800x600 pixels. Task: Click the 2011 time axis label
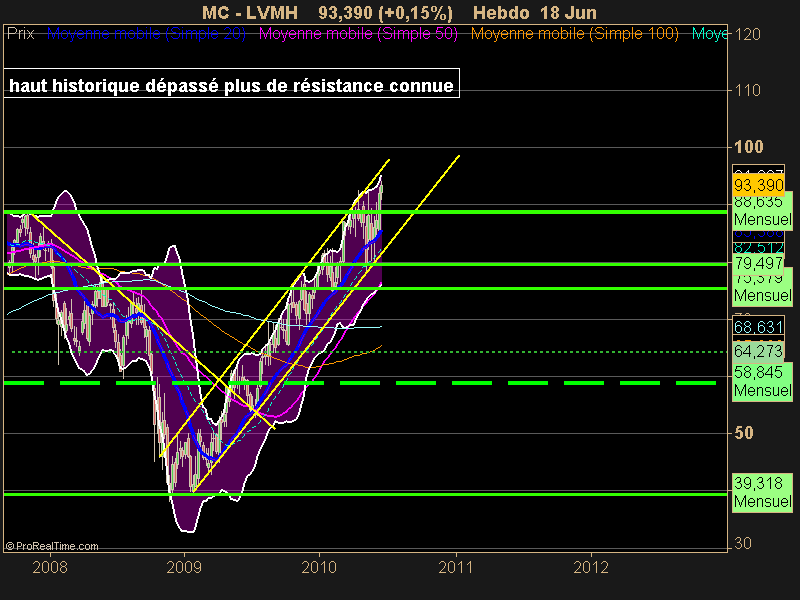[456, 567]
